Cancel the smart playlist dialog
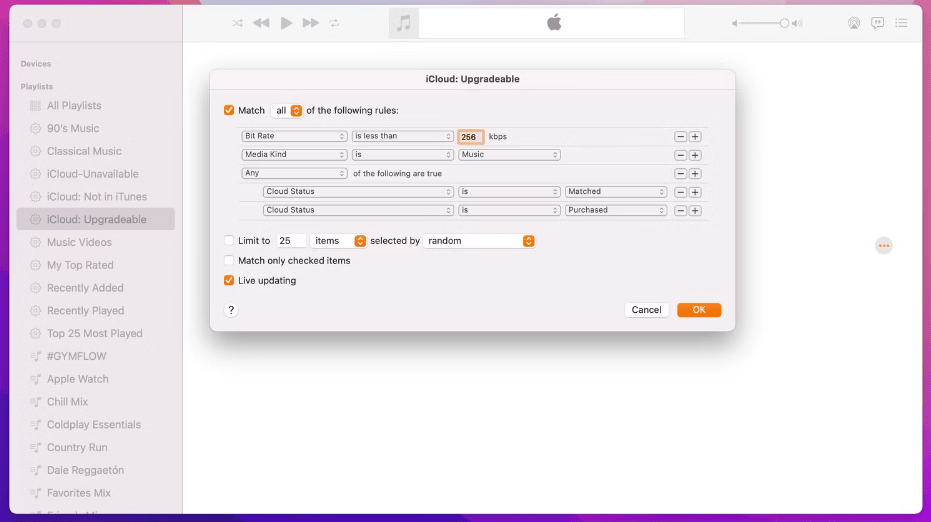Screen dimensions: 931x522 coord(646,309)
